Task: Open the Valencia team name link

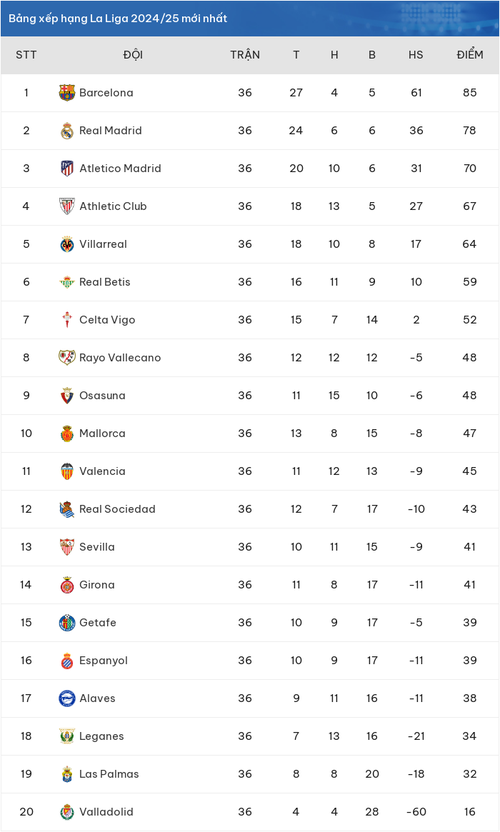Action: click(102, 471)
